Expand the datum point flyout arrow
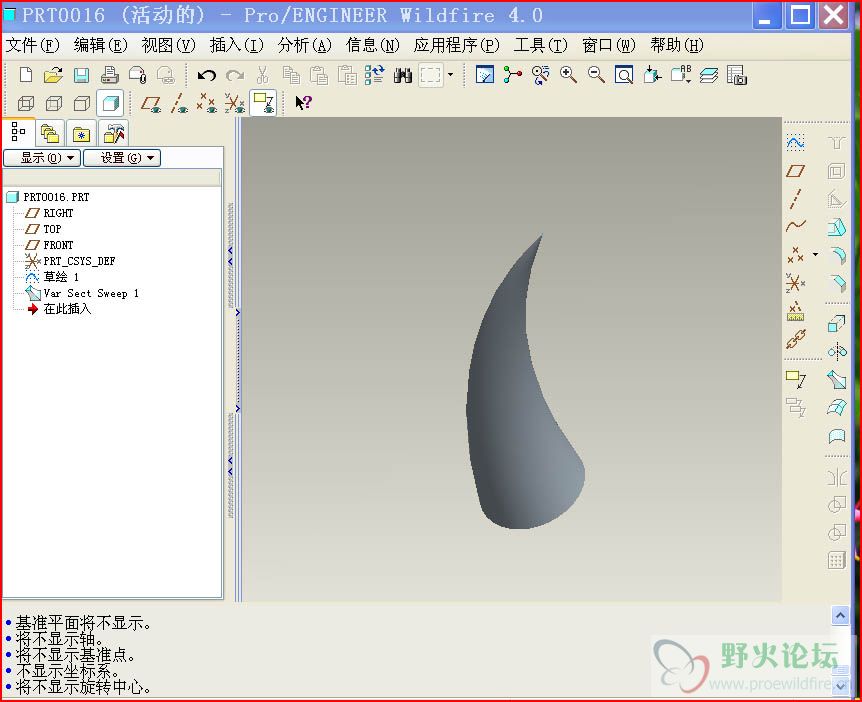862x702 pixels. [815, 254]
